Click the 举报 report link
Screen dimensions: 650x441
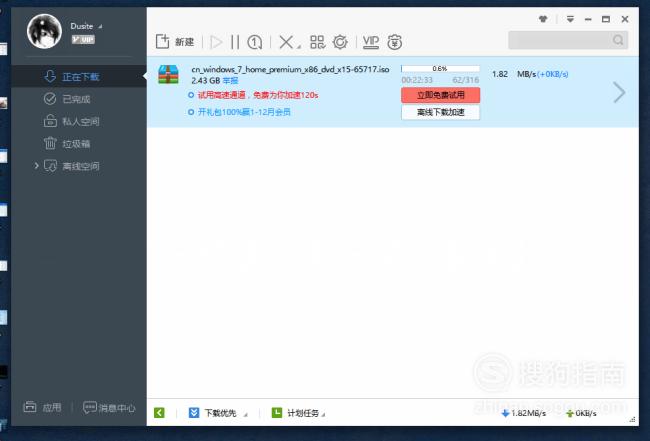[x=230, y=80]
